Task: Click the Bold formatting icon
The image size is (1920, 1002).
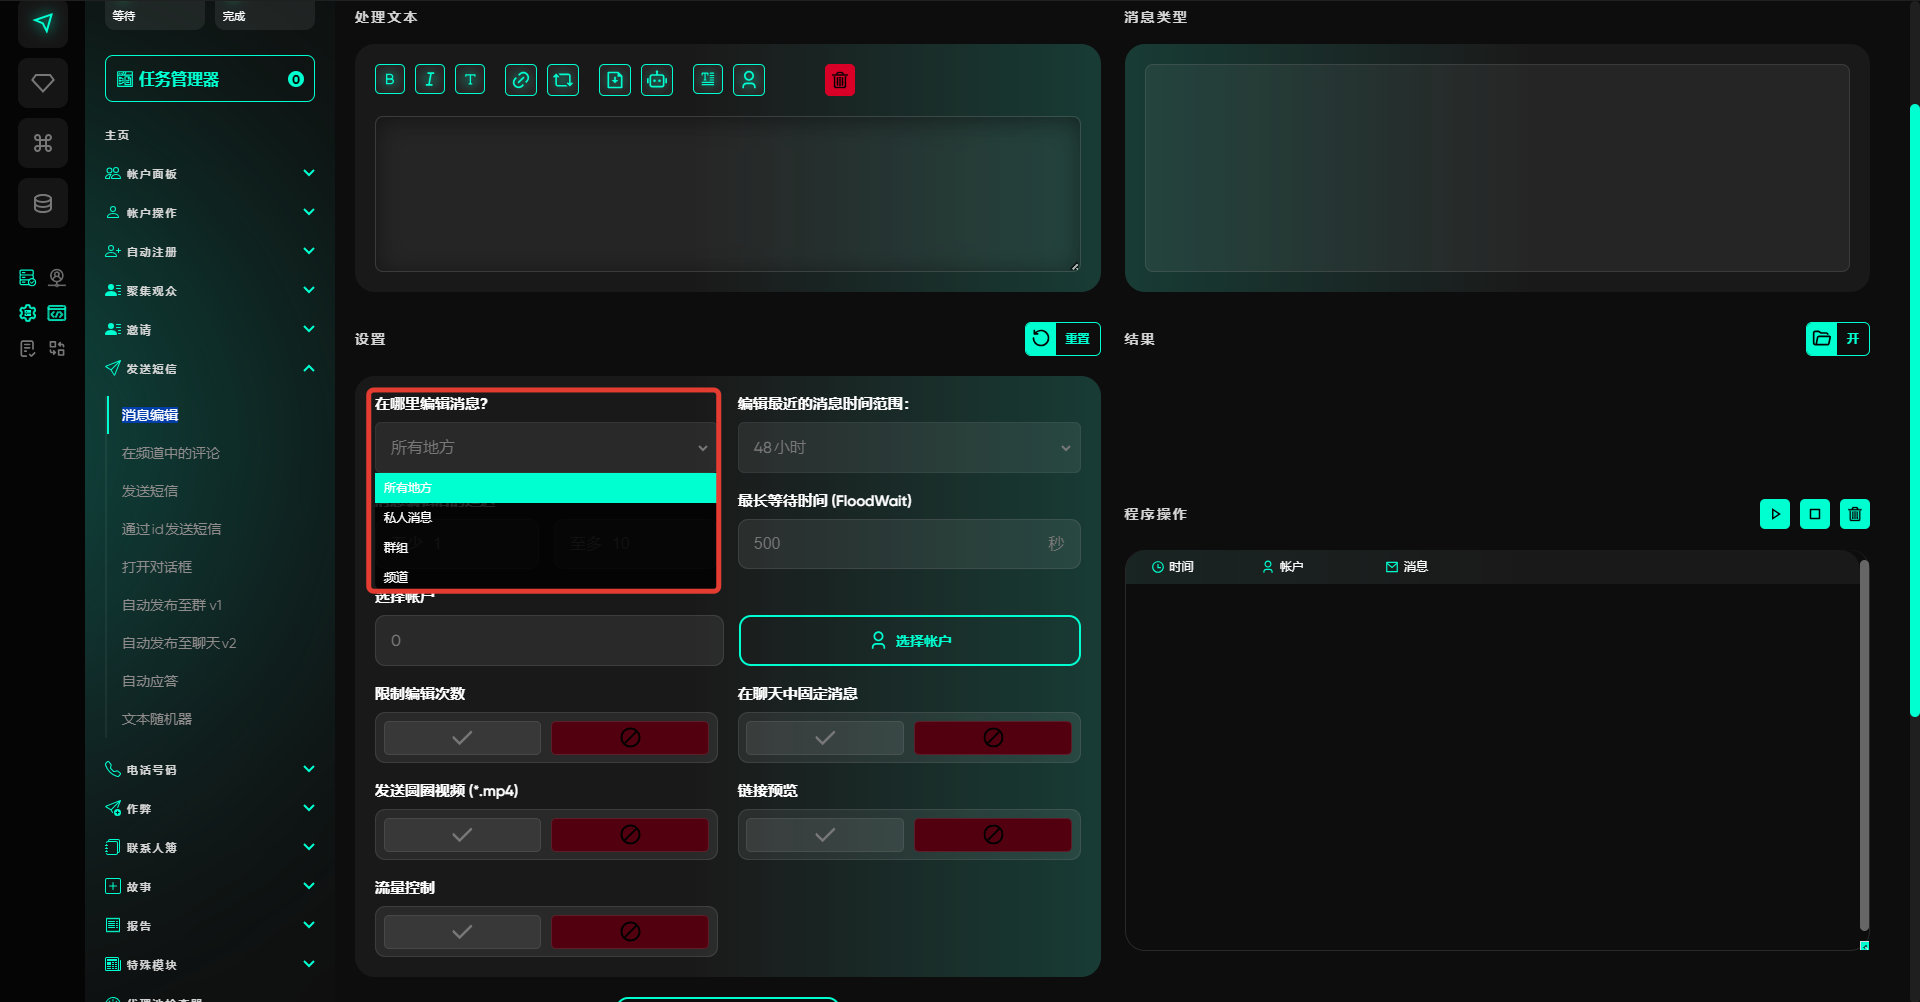Action: pyautogui.click(x=390, y=80)
